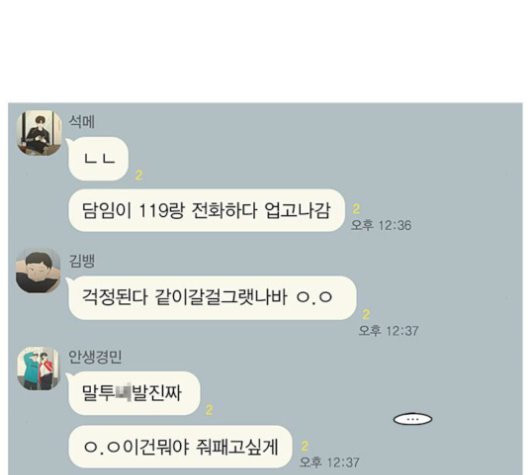Image resolution: width=528 pixels, height=475 pixels.
Task: Select the ㄴㄴ message bubble
Action: click(98, 159)
